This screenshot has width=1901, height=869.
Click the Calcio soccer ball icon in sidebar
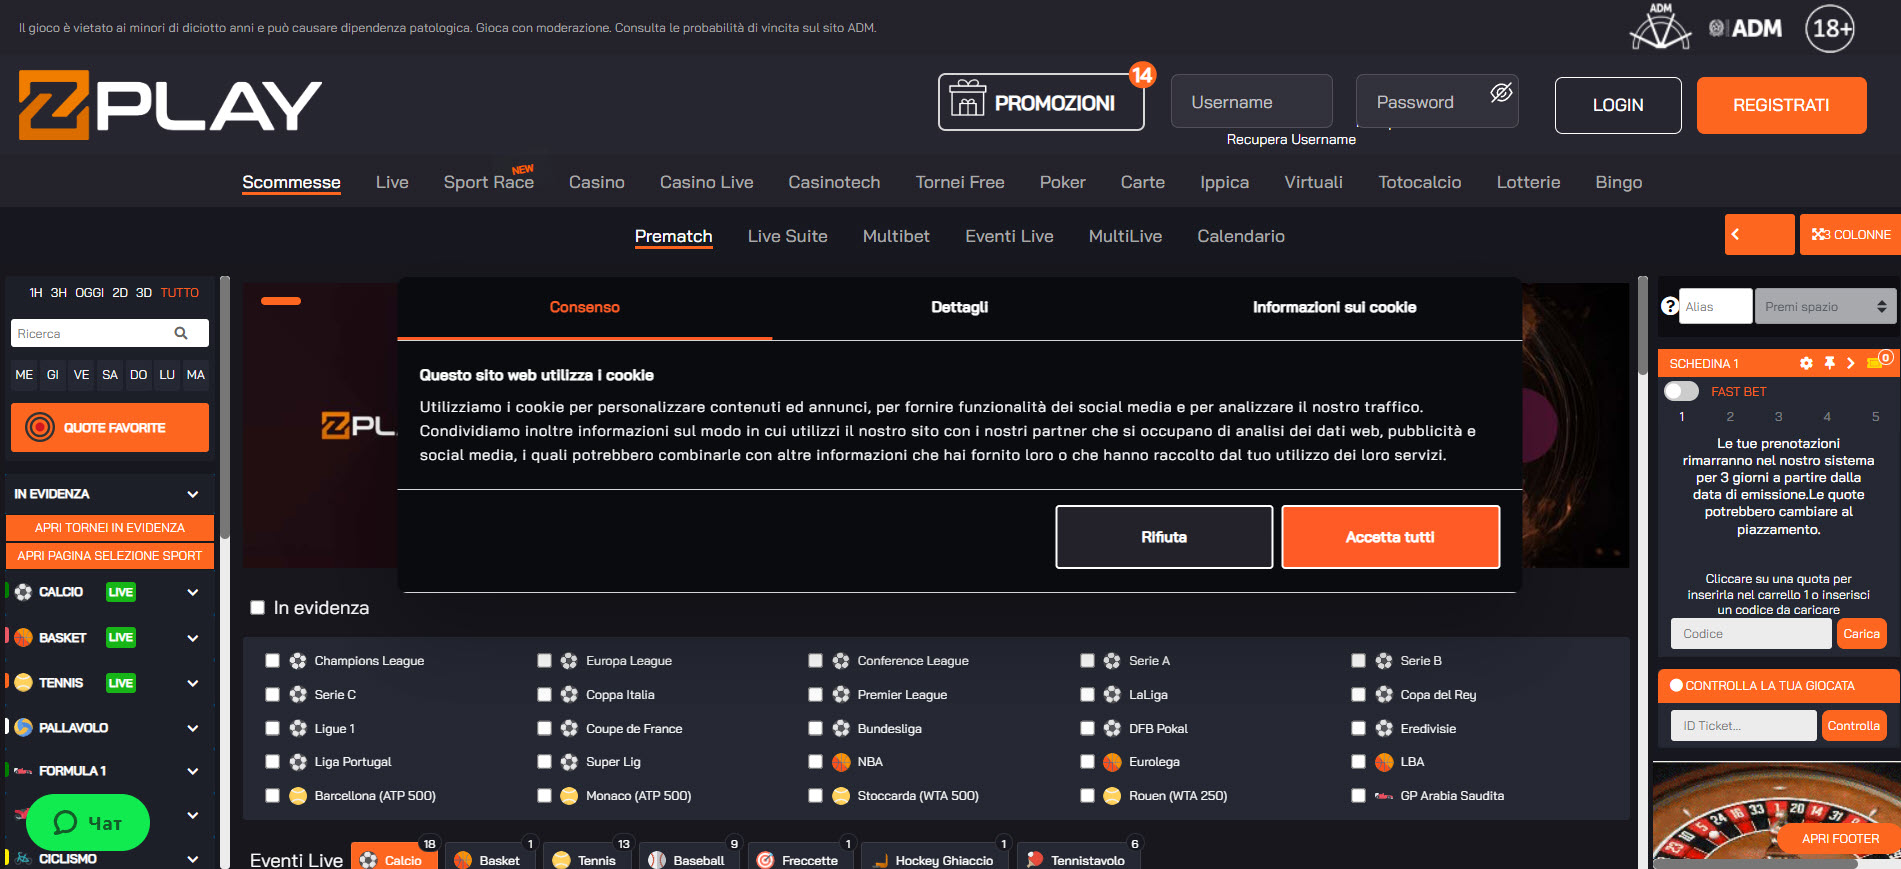click(23, 592)
